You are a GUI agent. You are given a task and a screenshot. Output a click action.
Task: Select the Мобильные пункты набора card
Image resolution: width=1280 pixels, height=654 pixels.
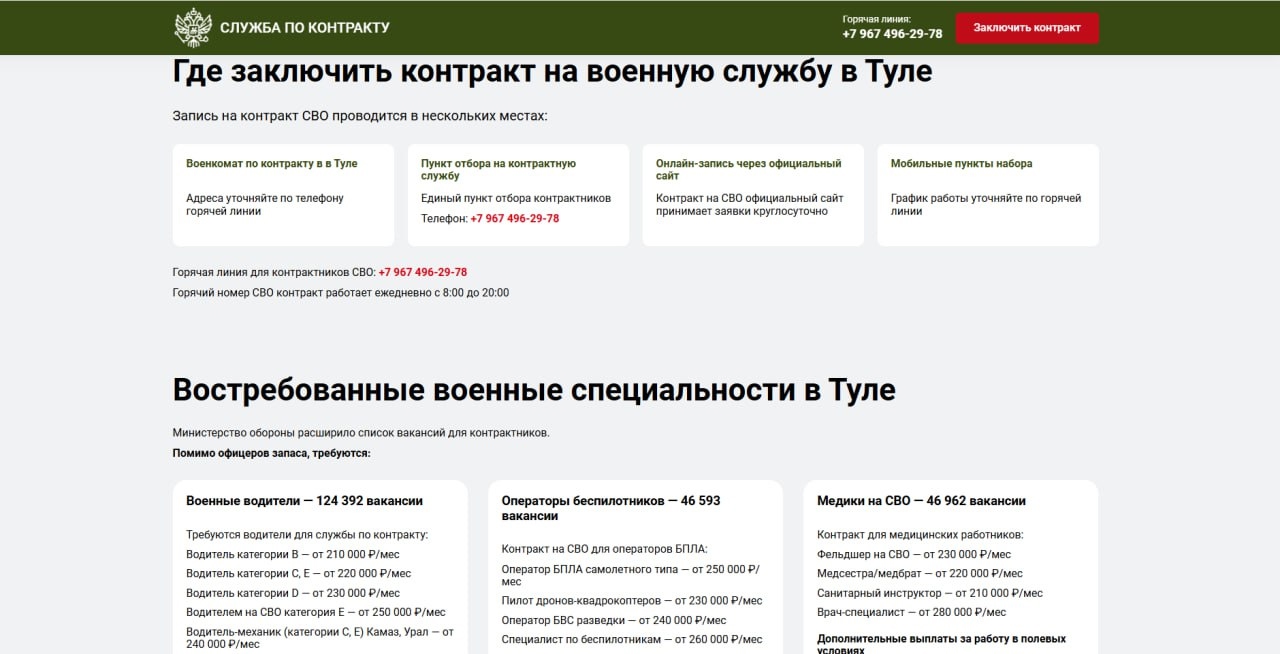coord(987,195)
